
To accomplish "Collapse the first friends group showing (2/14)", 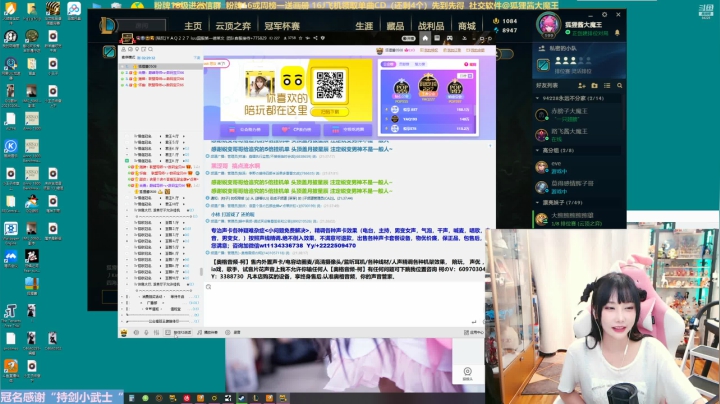I will [538, 98].
